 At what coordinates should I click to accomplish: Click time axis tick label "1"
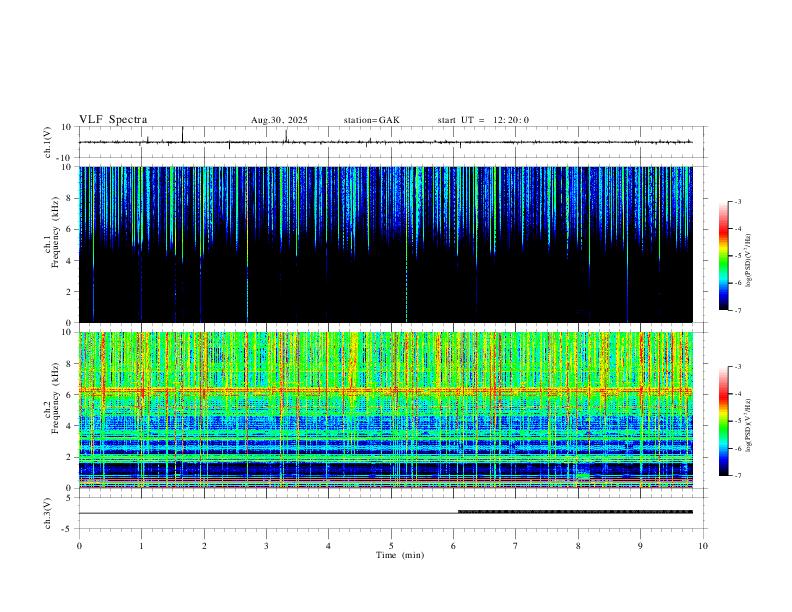(x=141, y=546)
